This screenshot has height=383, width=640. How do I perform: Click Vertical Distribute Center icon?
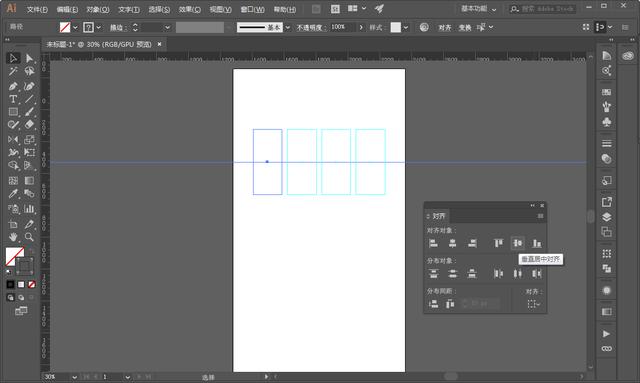[x=453, y=274]
